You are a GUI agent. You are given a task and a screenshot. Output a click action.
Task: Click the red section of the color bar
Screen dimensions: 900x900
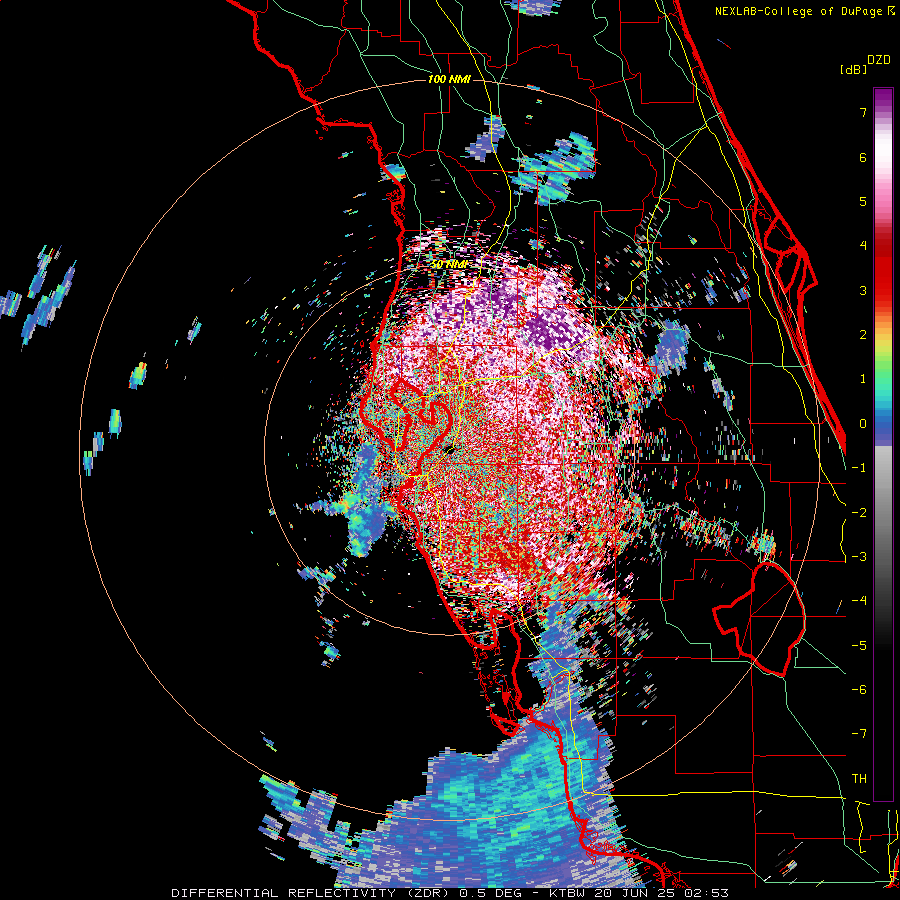pos(883,270)
